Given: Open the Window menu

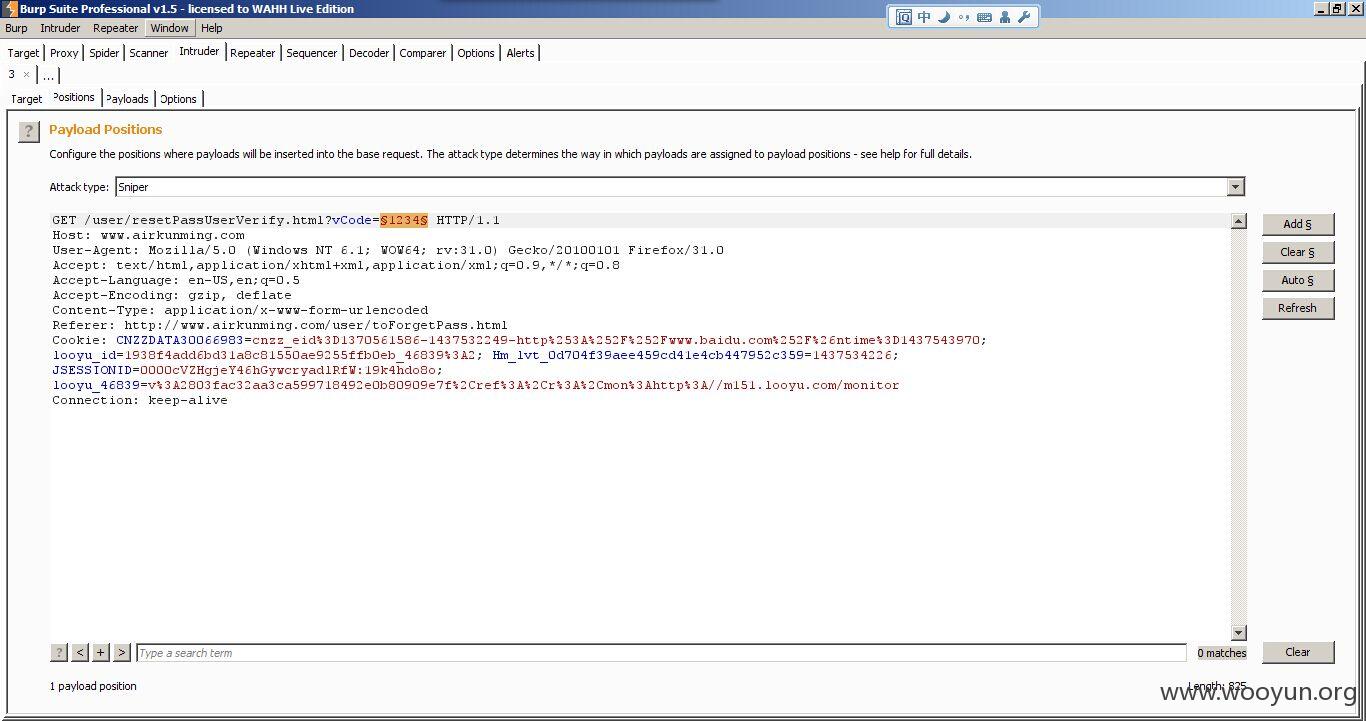Looking at the screenshot, I should tap(169, 28).
